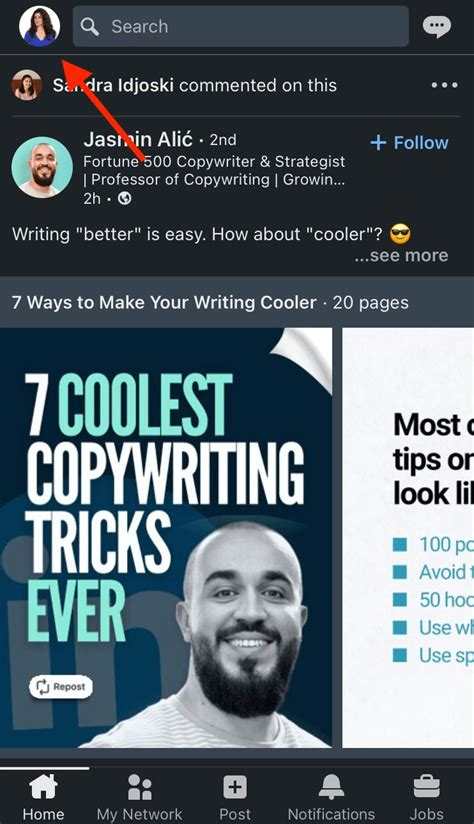Expand post text with see more

401,255
